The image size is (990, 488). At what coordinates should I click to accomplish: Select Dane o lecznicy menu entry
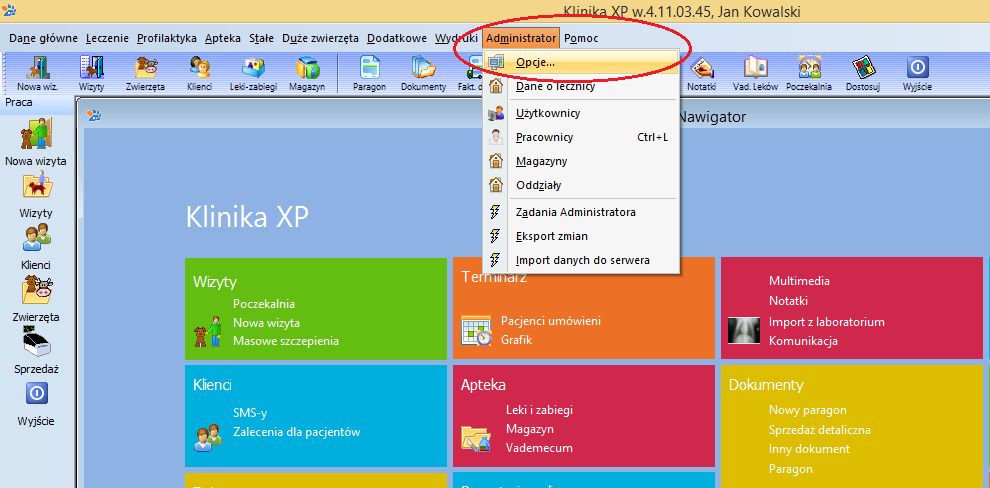pyautogui.click(x=581, y=86)
